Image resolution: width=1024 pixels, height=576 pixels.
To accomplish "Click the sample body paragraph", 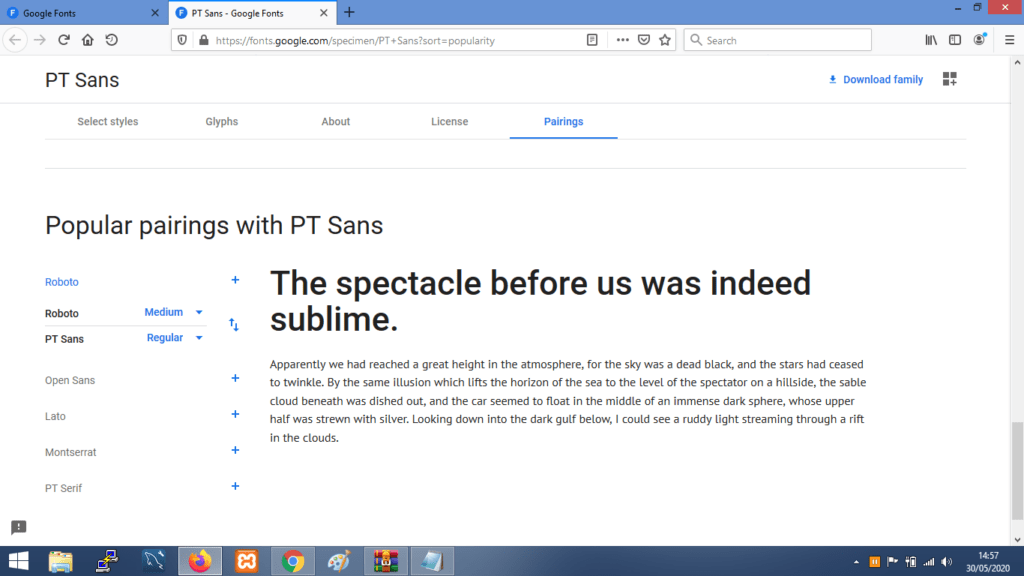I will click(x=568, y=401).
